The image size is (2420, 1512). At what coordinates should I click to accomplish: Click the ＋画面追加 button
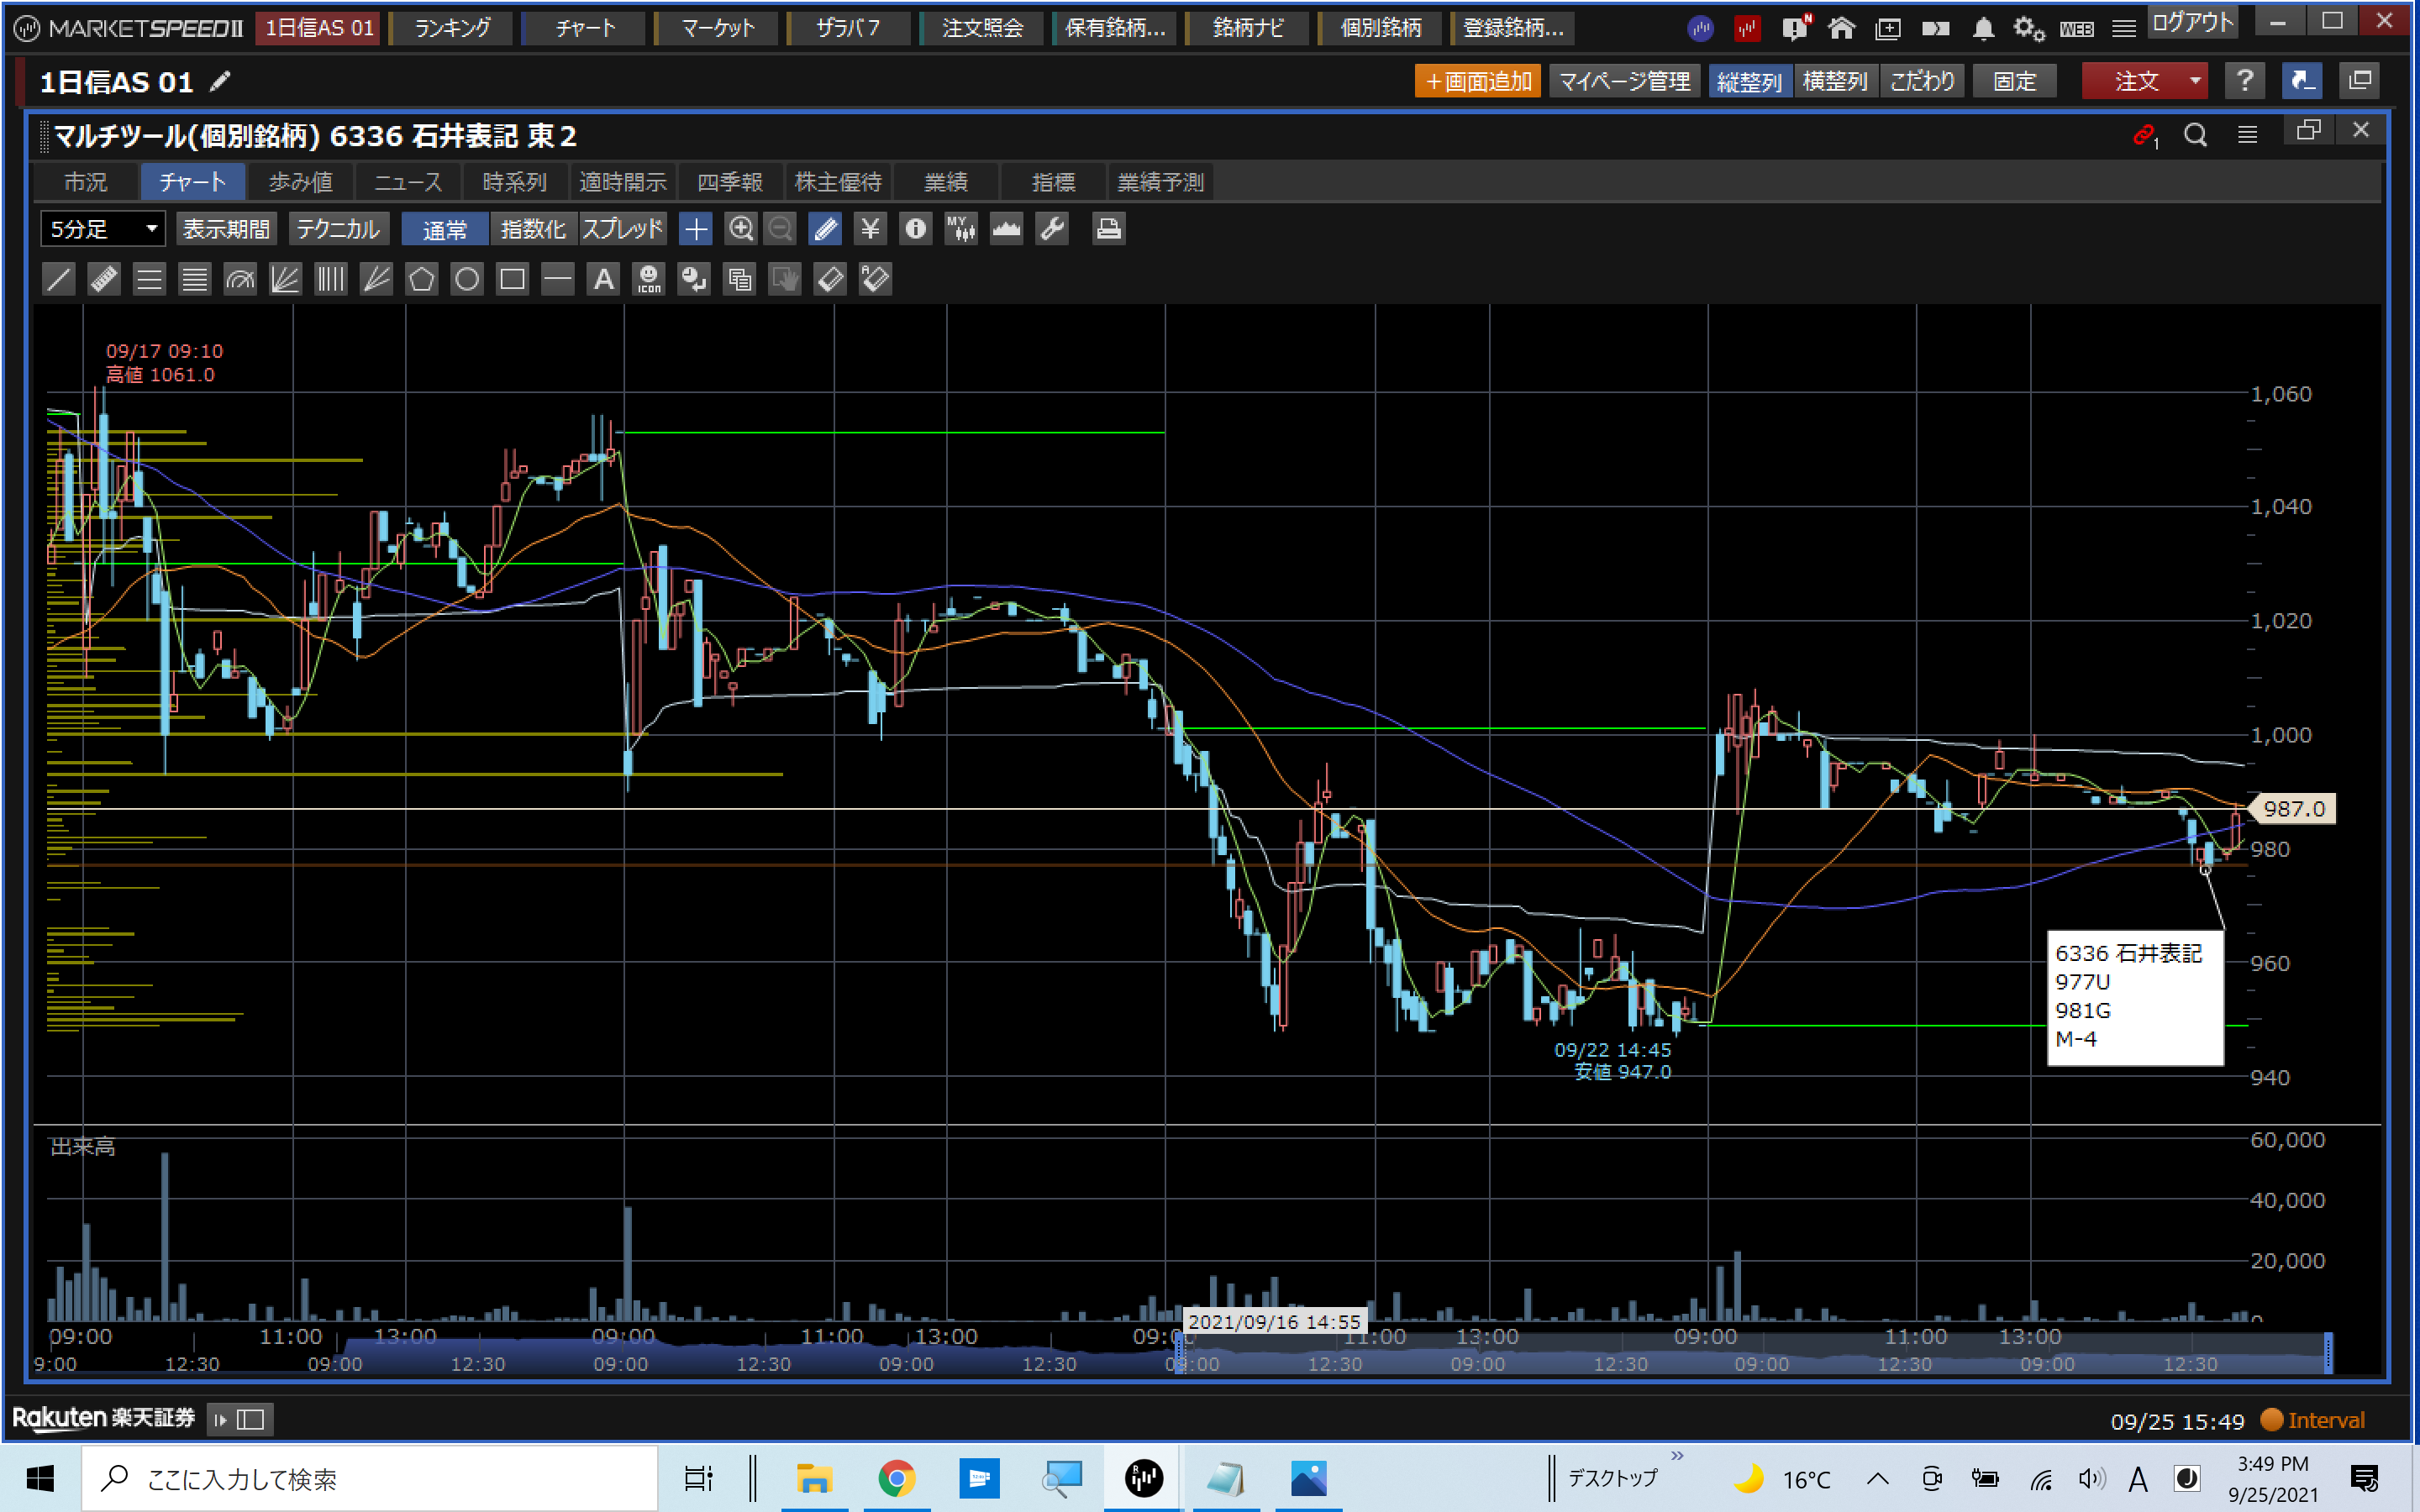coord(1477,81)
